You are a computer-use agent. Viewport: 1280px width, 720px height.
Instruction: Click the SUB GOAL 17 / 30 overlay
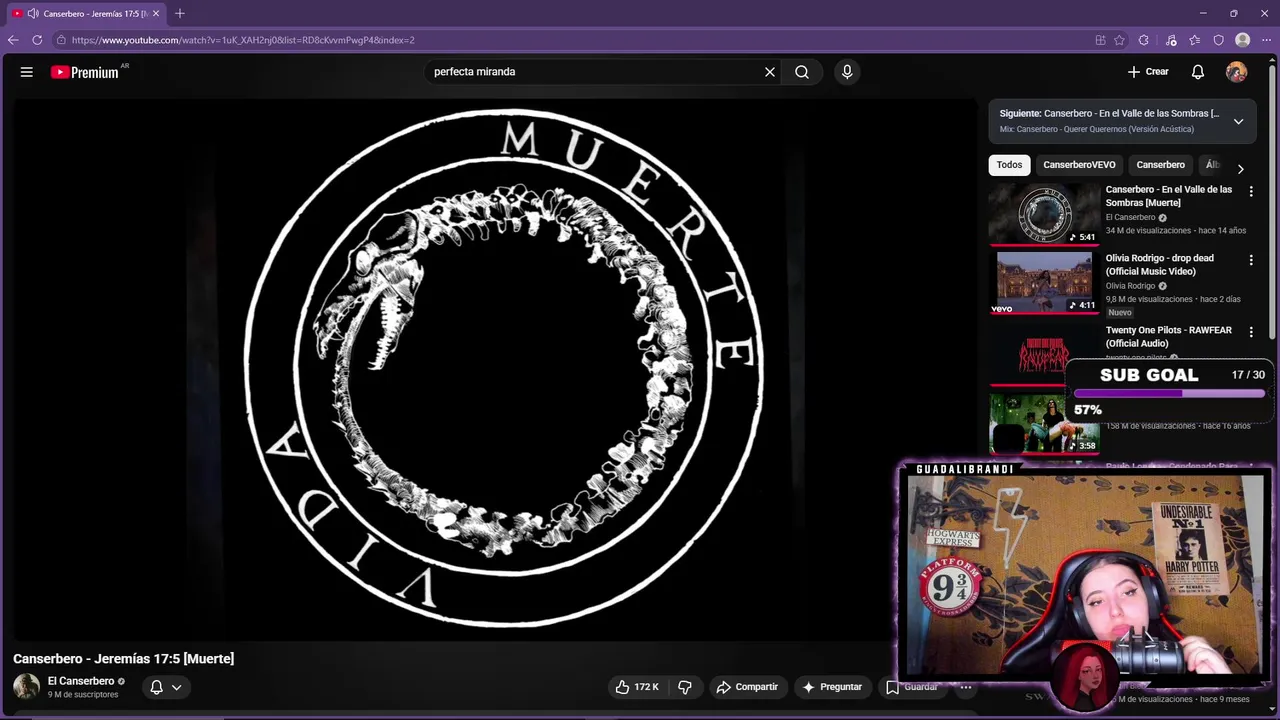coord(1170,391)
